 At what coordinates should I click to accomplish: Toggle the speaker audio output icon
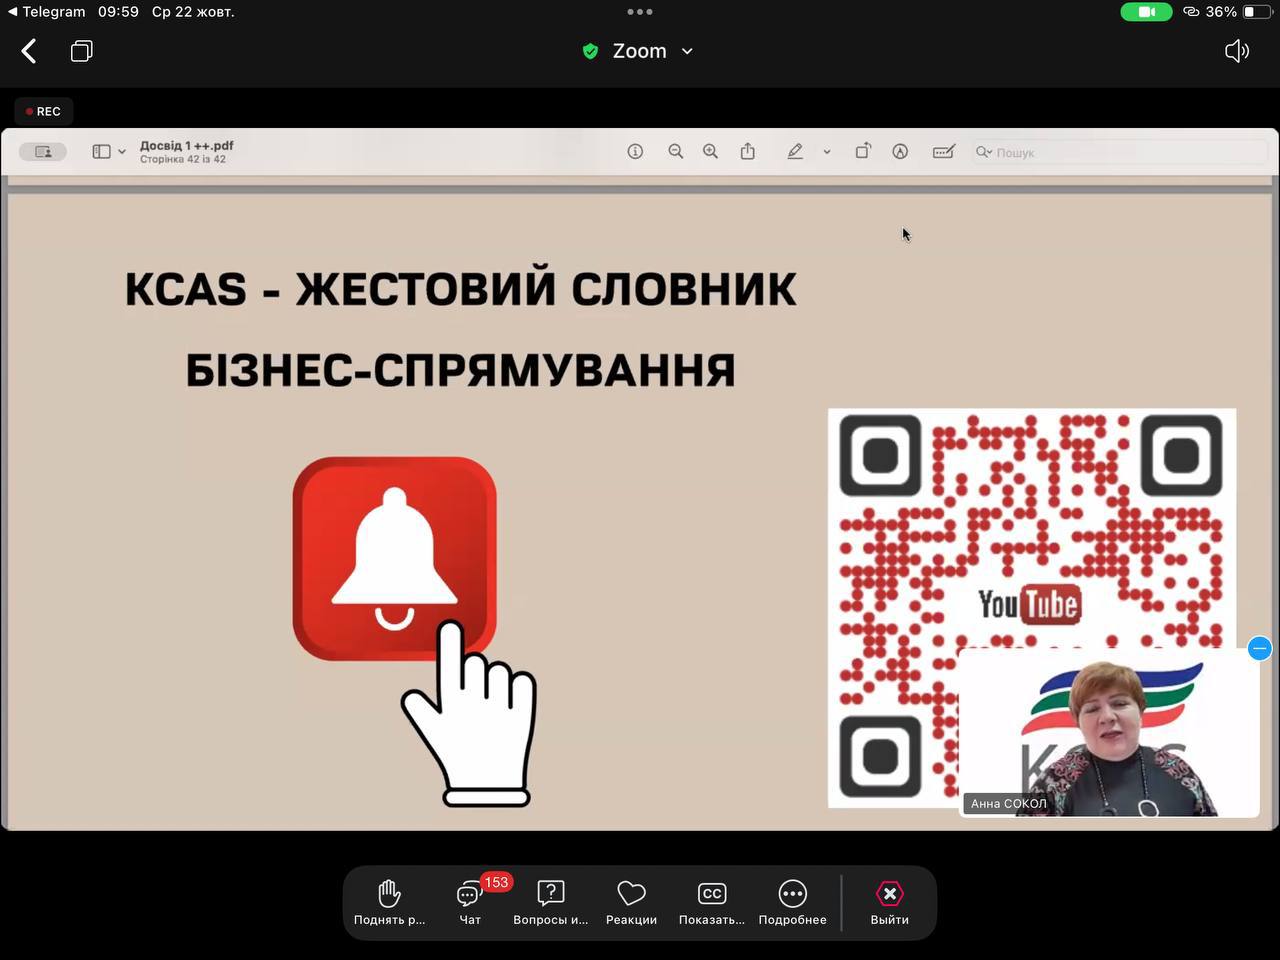(x=1237, y=51)
